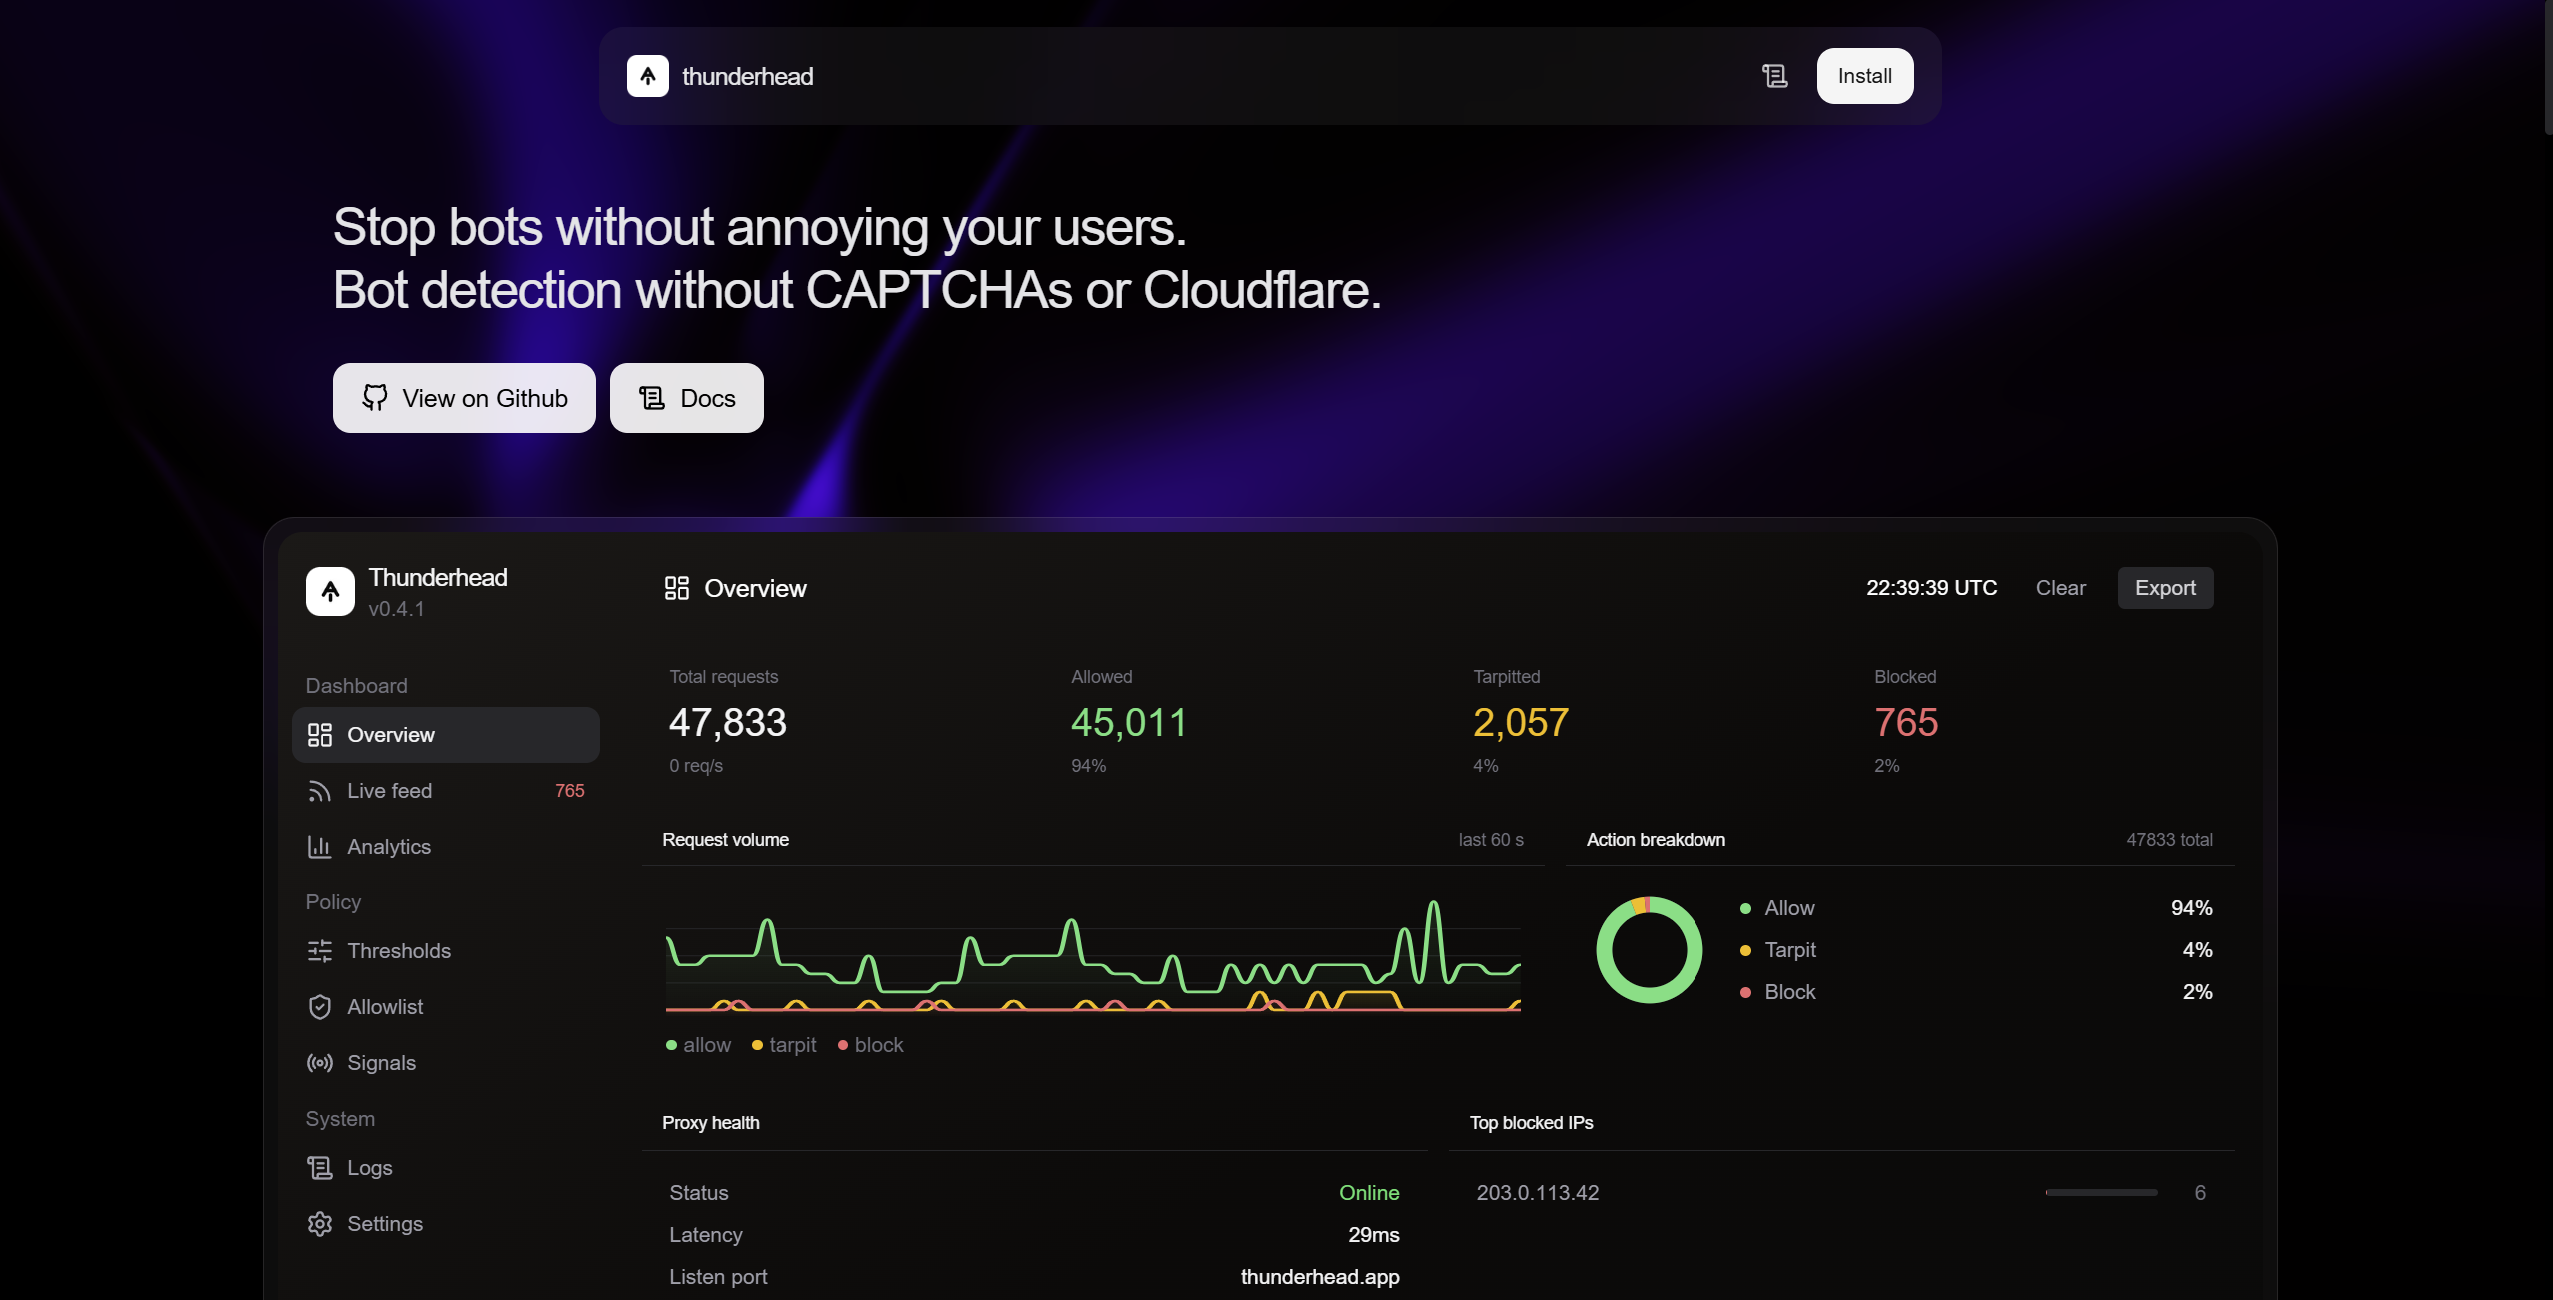2553x1300 pixels.
Task: Click the Install button
Action: pos(1865,76)
